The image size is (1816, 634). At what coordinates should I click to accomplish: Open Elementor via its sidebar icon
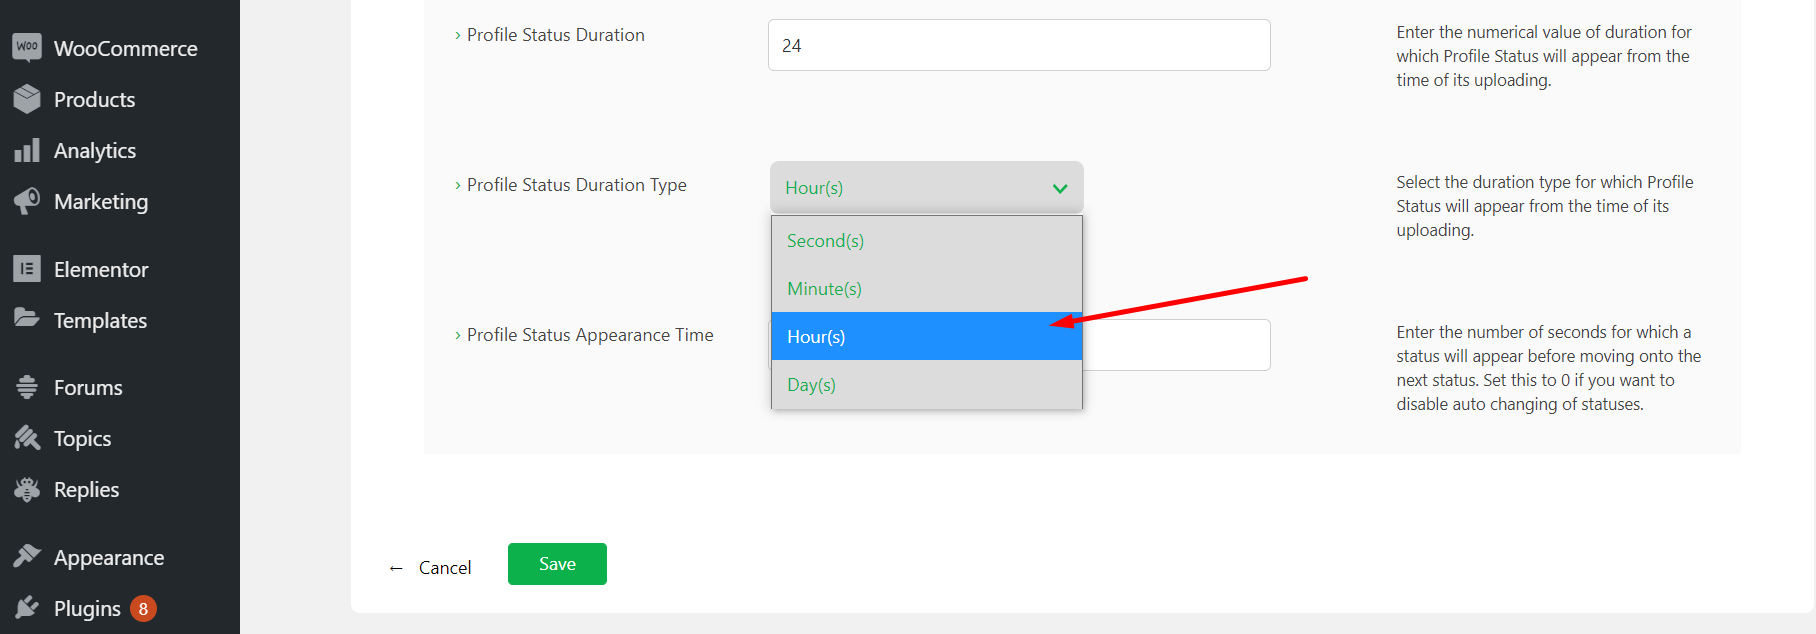coord(27,269)
